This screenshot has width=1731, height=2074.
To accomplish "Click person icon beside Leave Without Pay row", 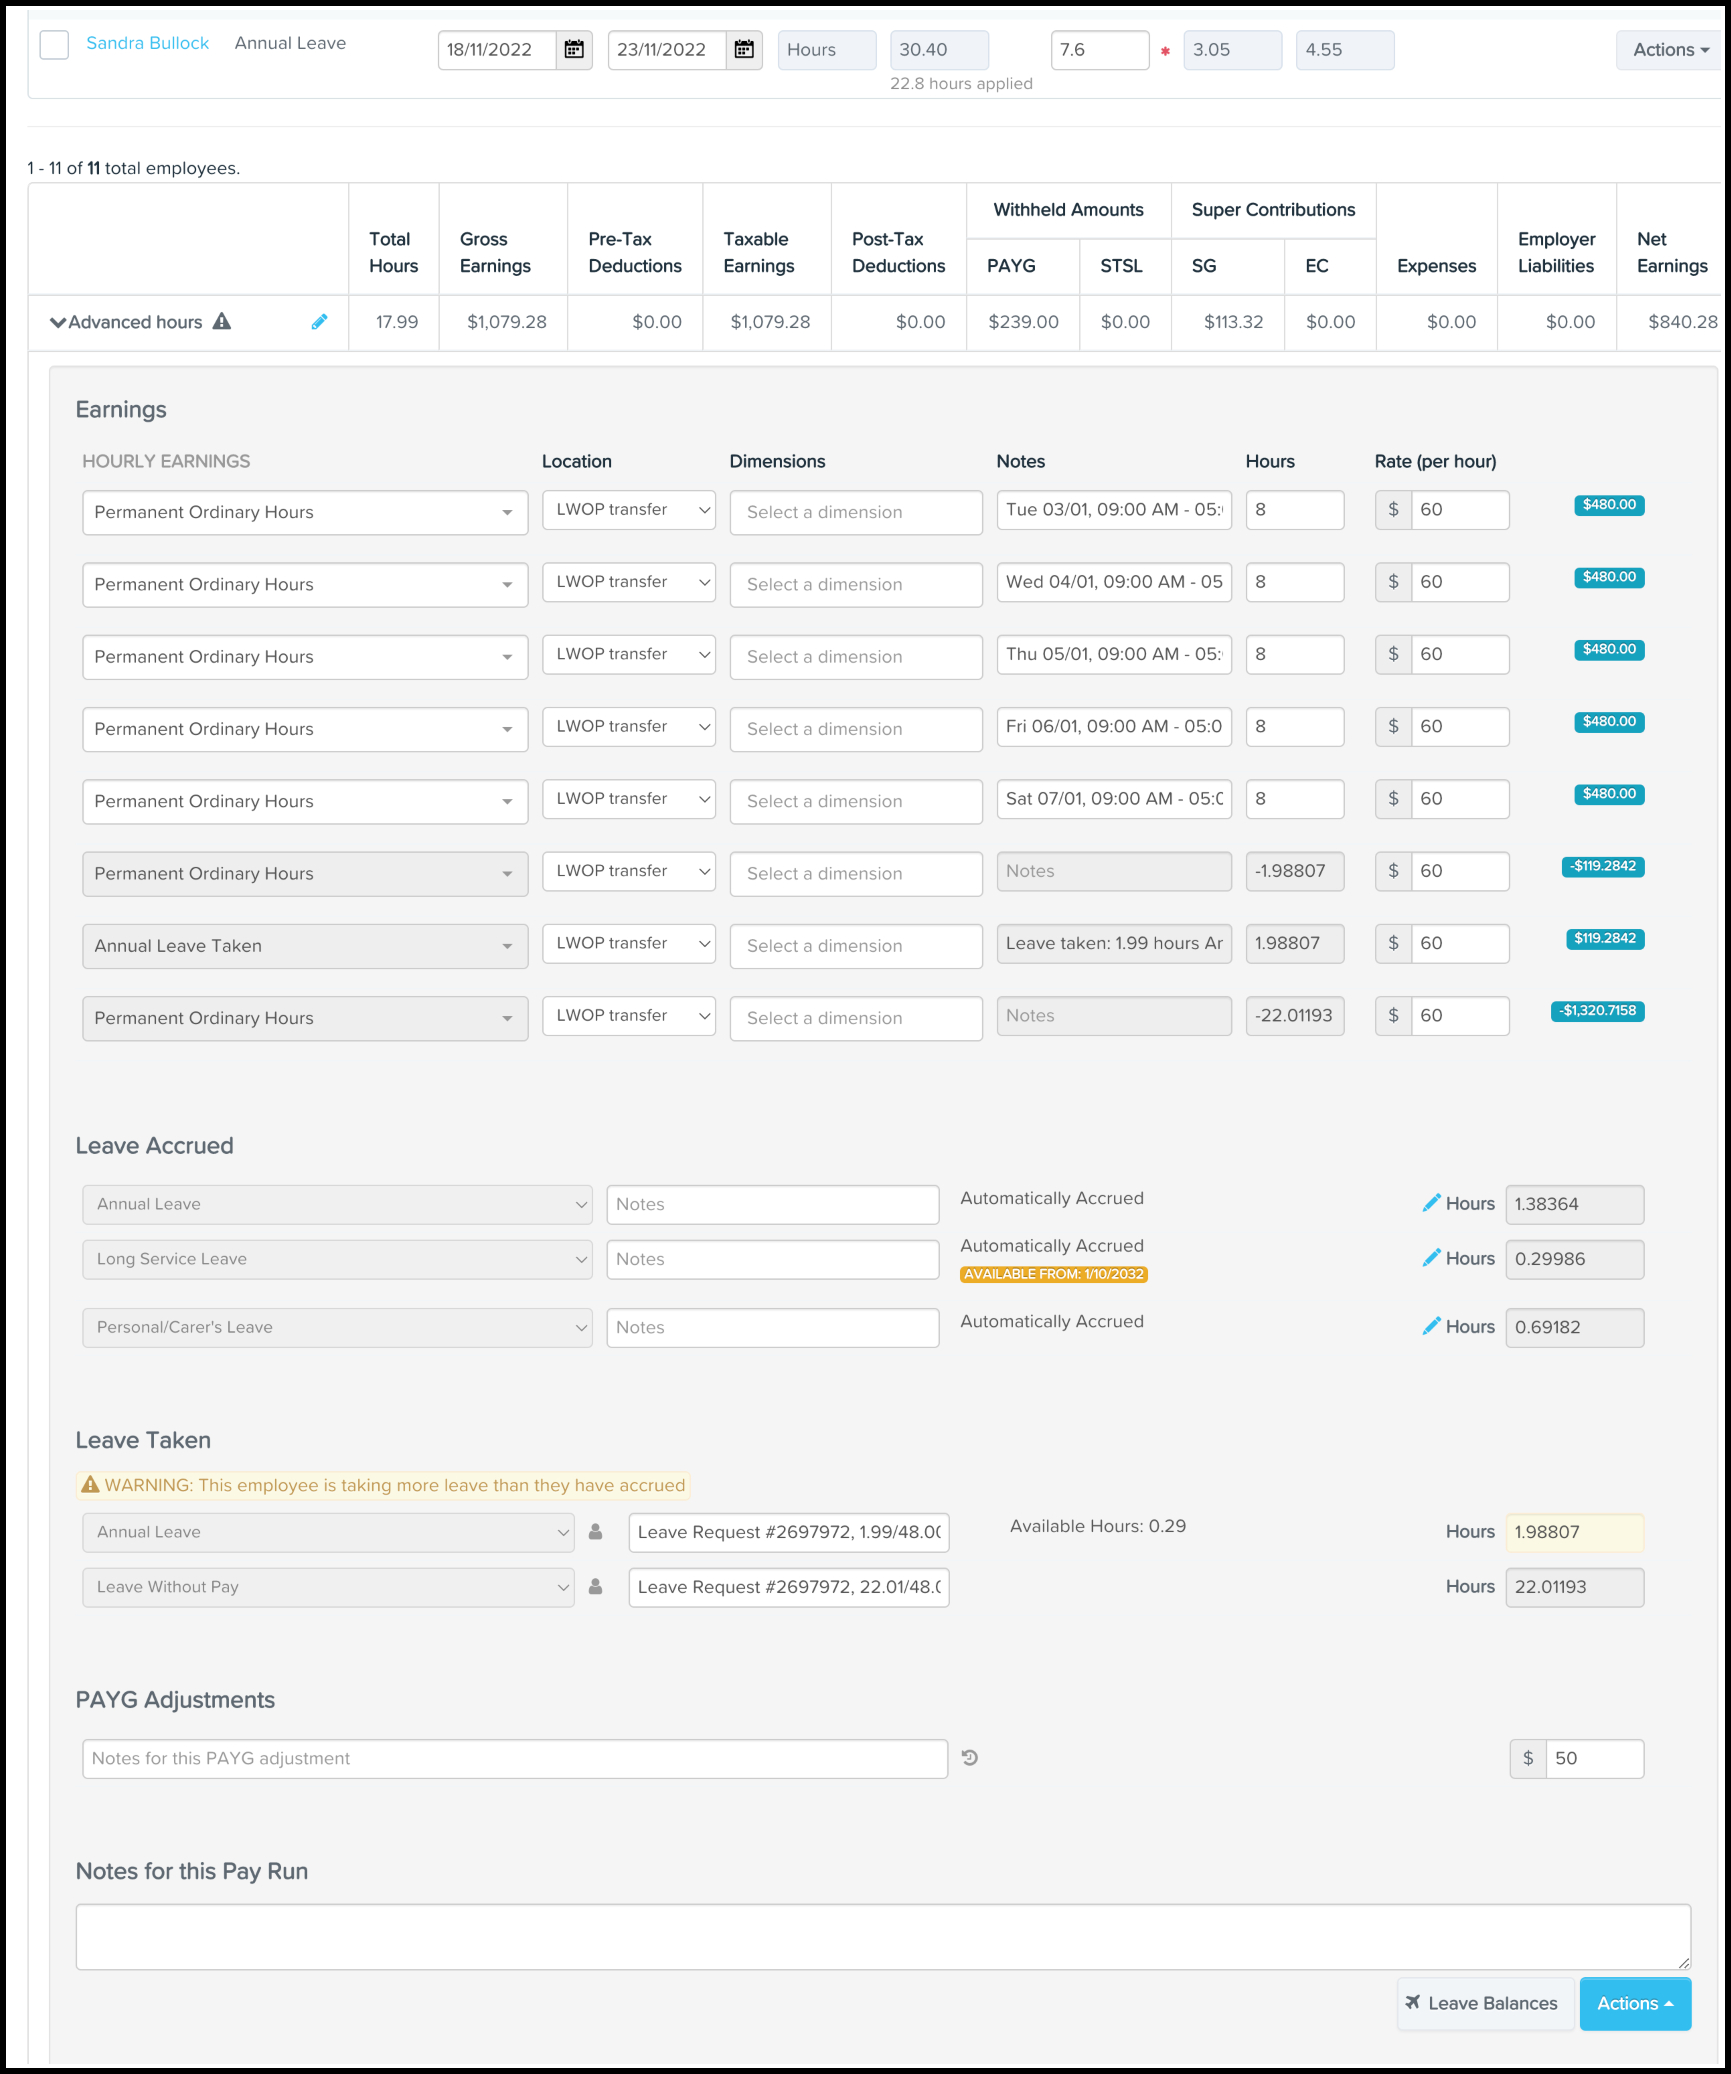I will [x=596, y=1586].
